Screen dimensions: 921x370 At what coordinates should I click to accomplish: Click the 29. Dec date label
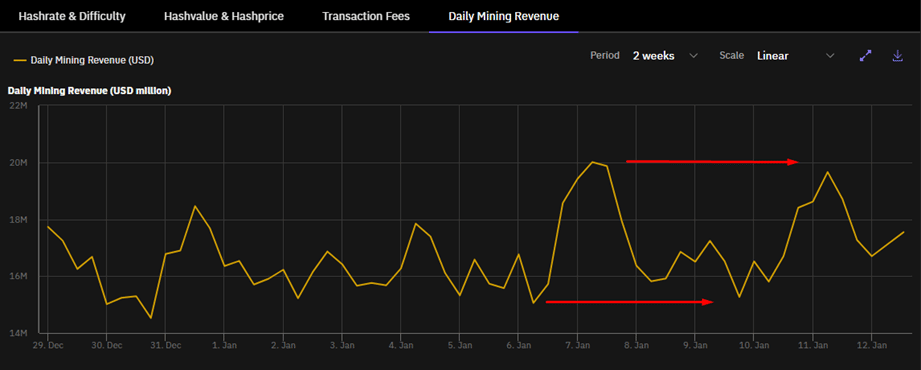(x=48, y=345)
